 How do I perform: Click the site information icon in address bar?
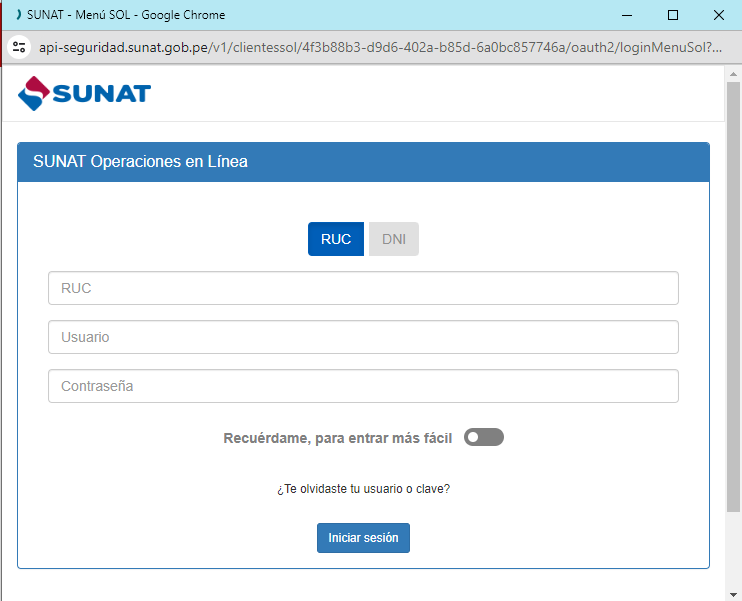19,47
